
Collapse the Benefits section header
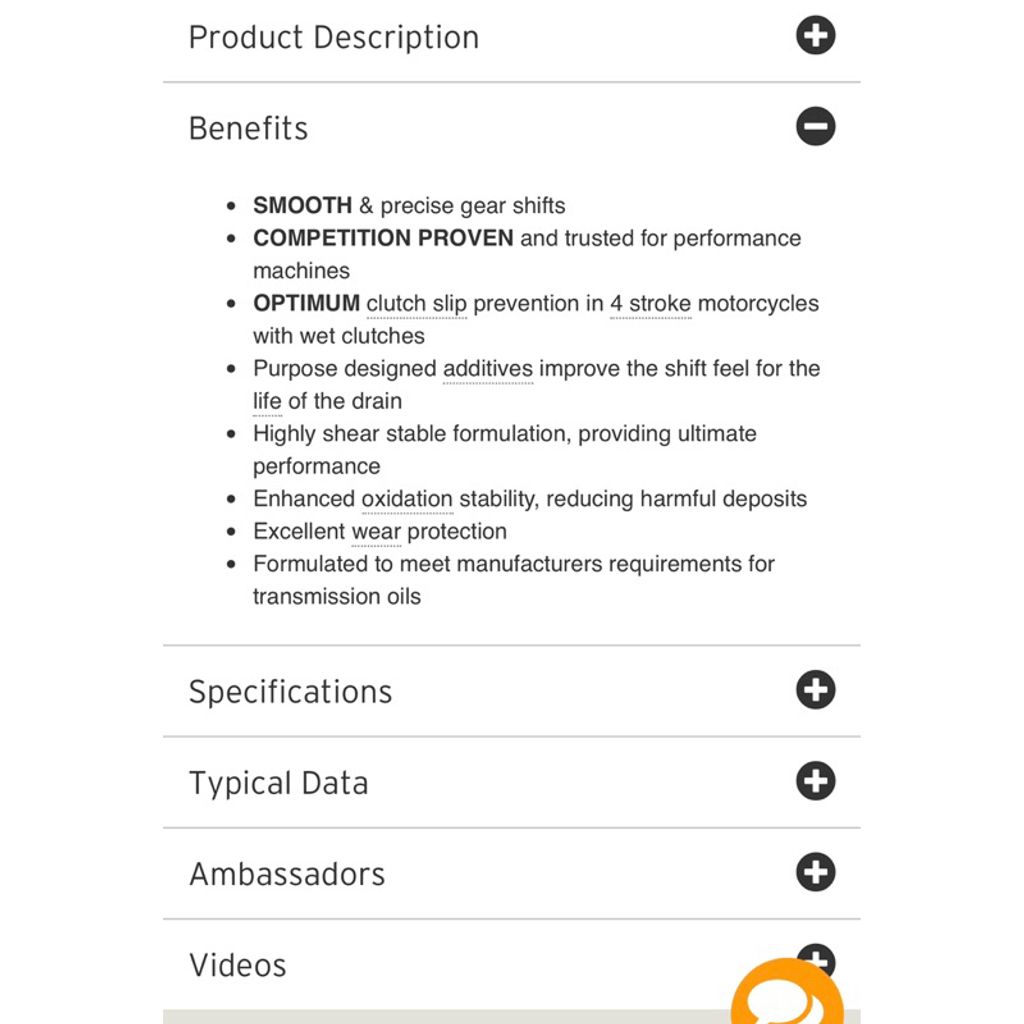pyautogui.click(x=248, y=128)
